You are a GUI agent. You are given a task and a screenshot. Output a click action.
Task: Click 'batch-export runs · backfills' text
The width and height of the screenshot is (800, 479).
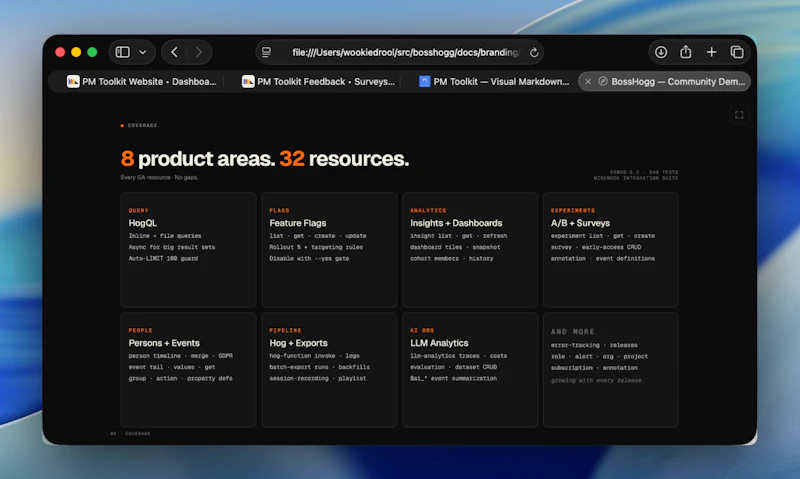tap(319, 367)
